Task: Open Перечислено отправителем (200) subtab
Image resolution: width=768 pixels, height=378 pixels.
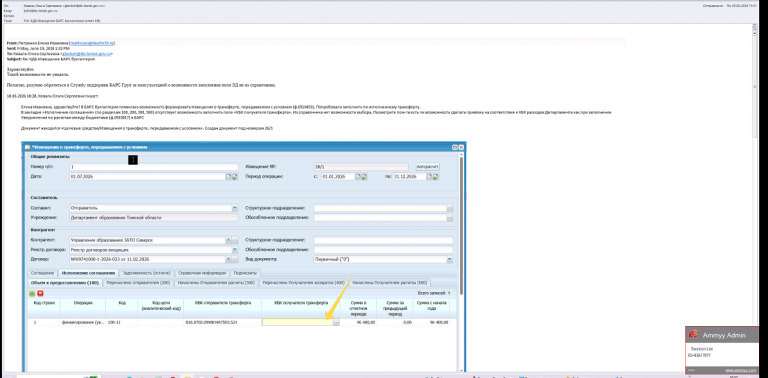Action: [138, 283]
